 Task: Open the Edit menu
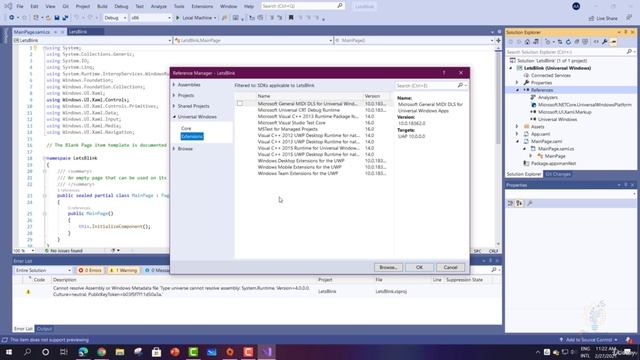(x=34, y=7)
